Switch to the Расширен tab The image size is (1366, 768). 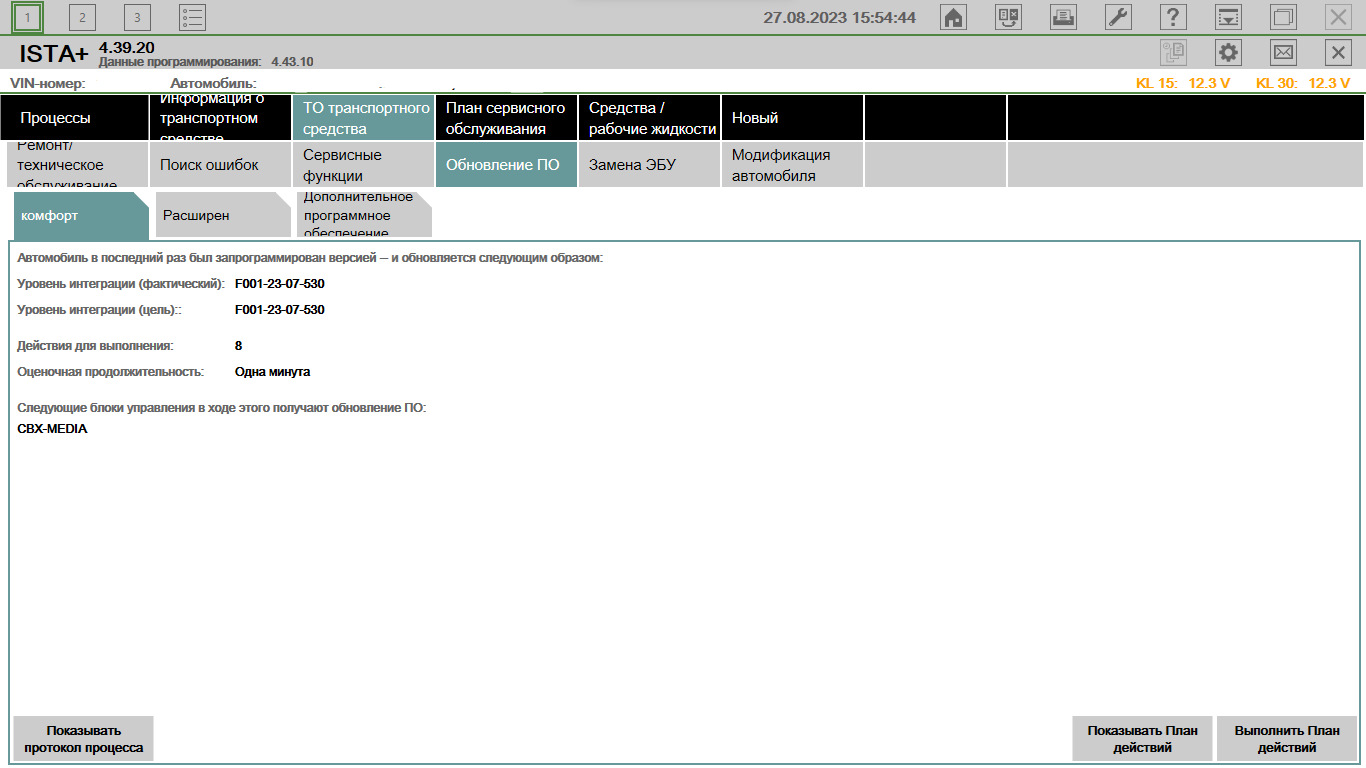pos(222,215)
